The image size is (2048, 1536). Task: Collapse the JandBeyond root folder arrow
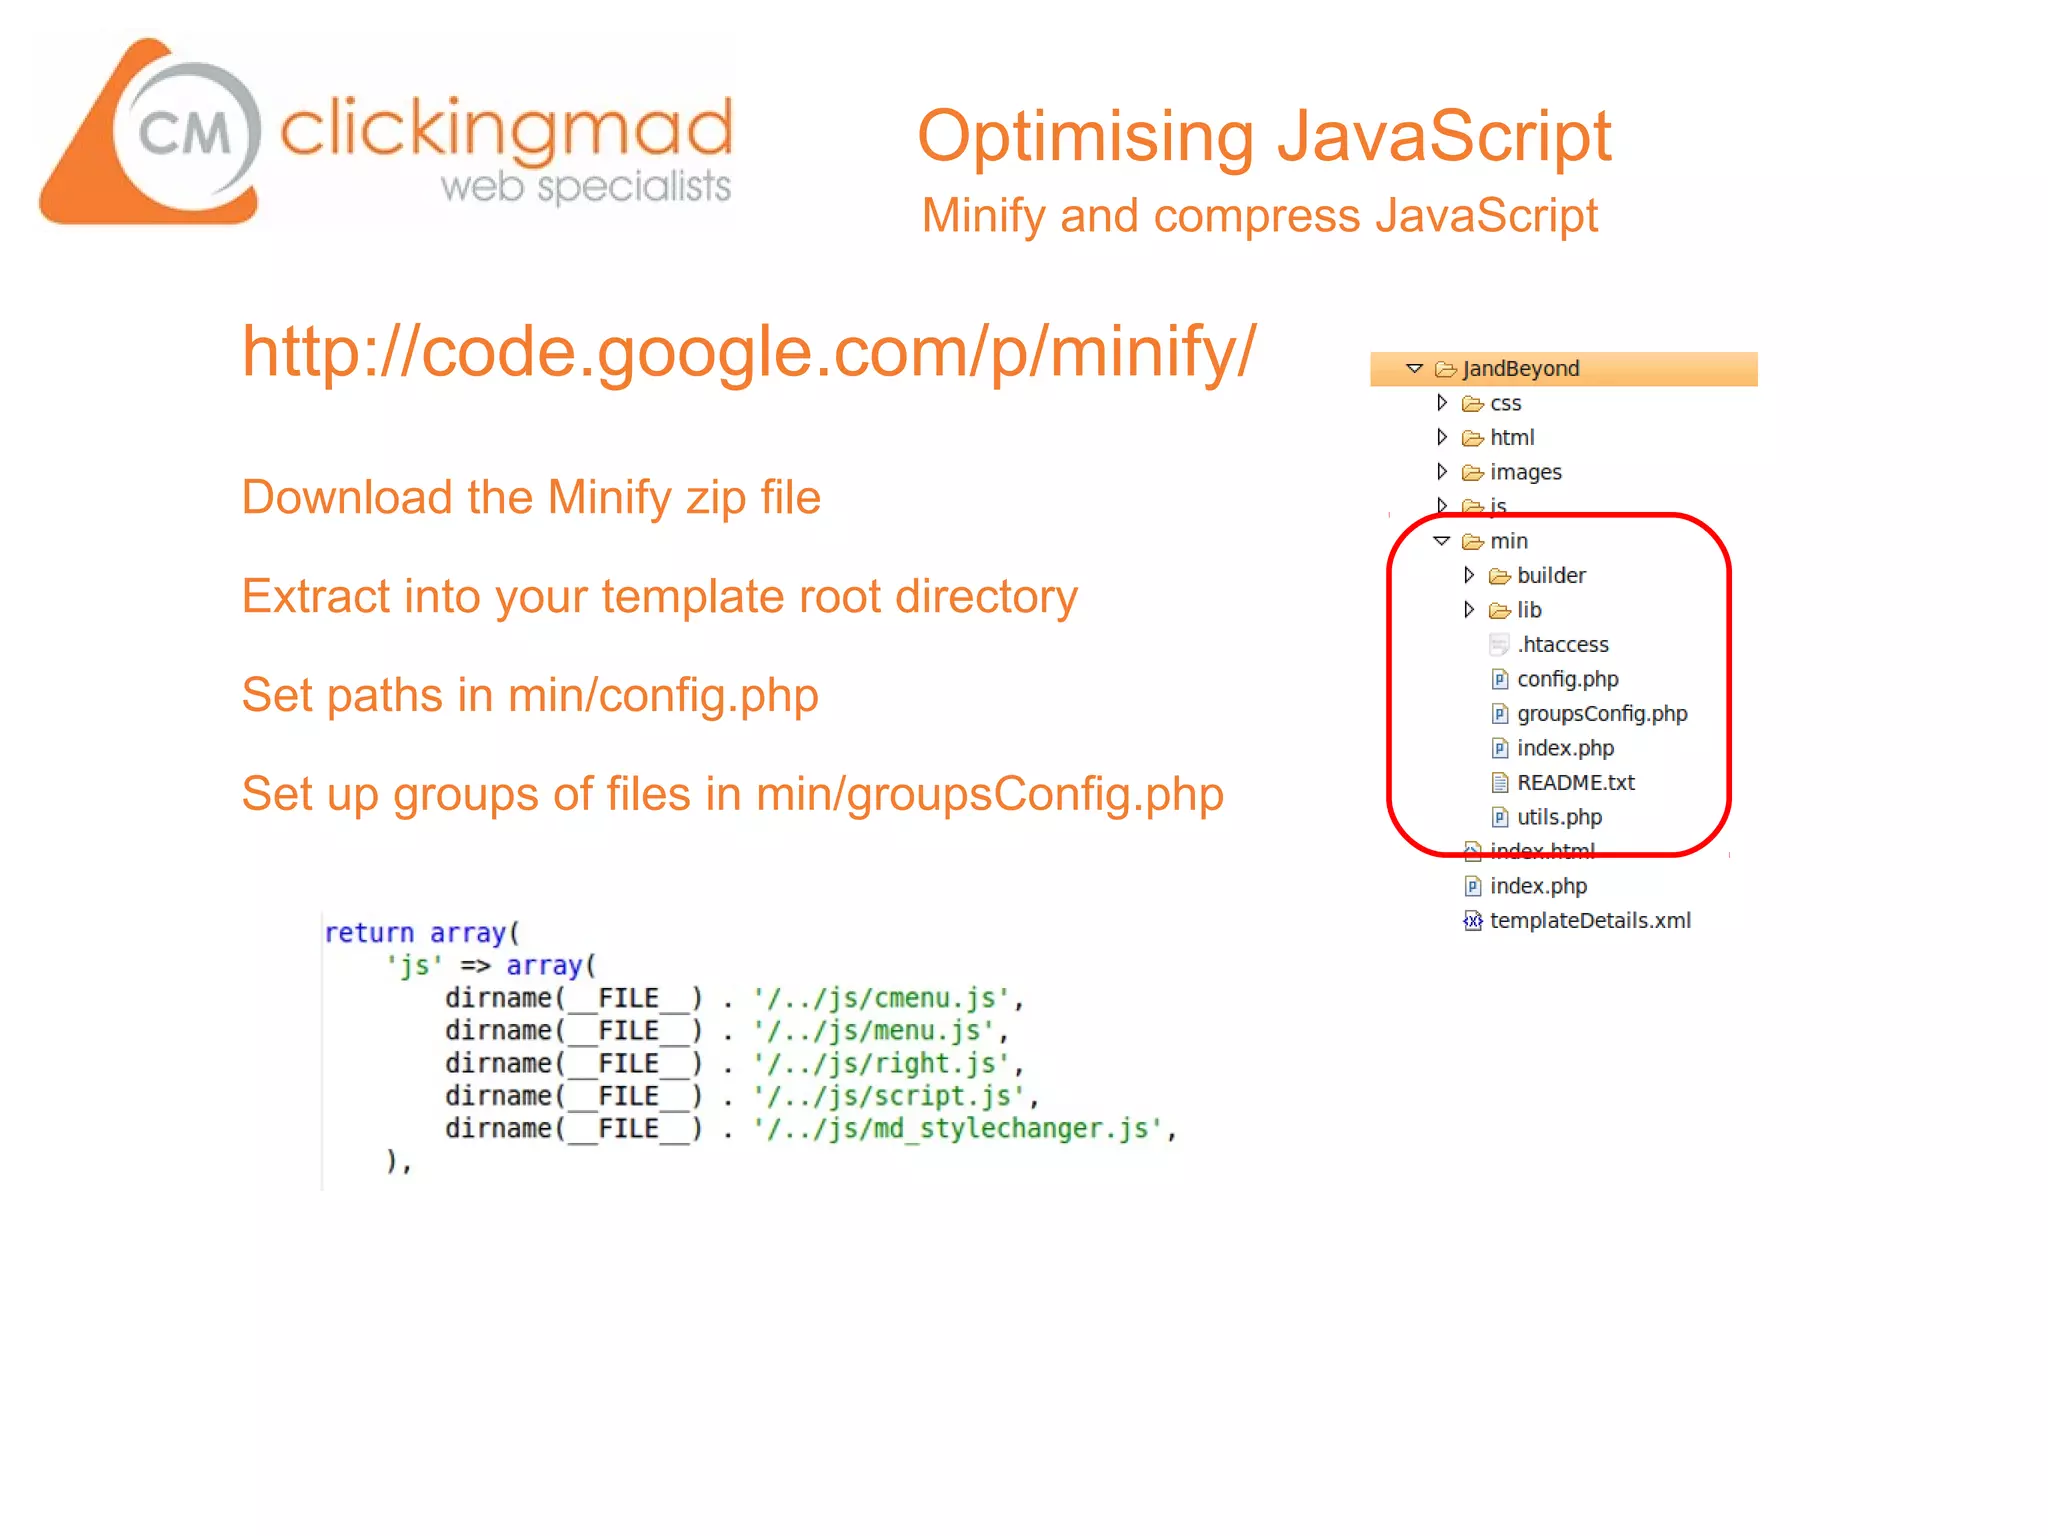pos(1414,369)
